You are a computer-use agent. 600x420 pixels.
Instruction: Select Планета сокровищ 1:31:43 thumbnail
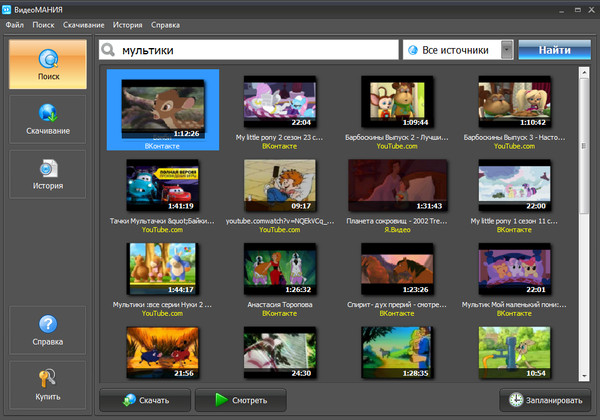pos(397,185)
